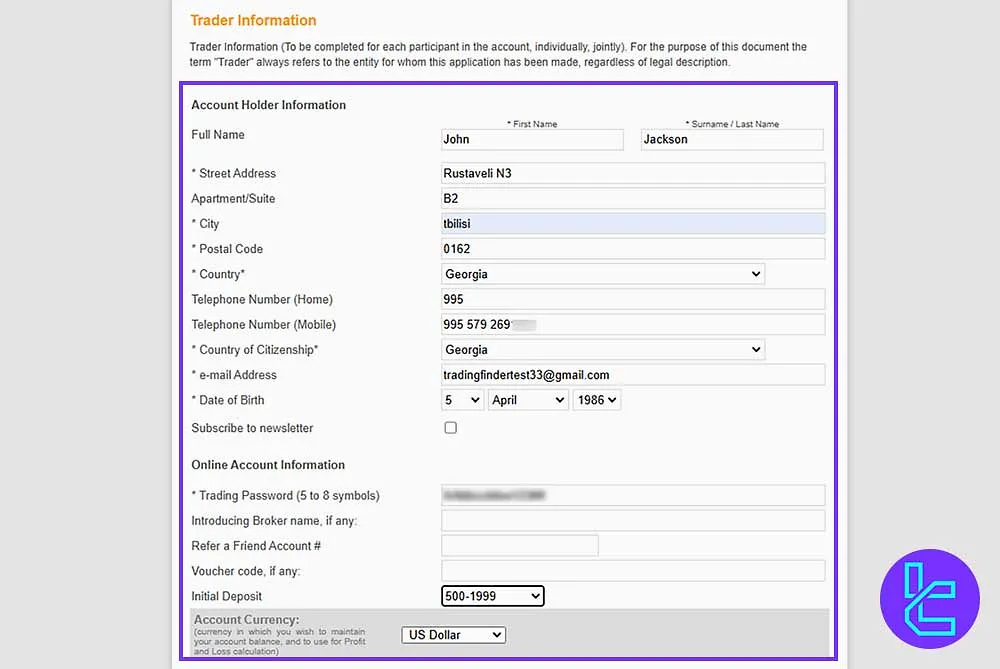Viewport: 1000px width, 669px height.
Task: Open the birth year dropdown showing 1986
Action: click(x=597, y=400)
